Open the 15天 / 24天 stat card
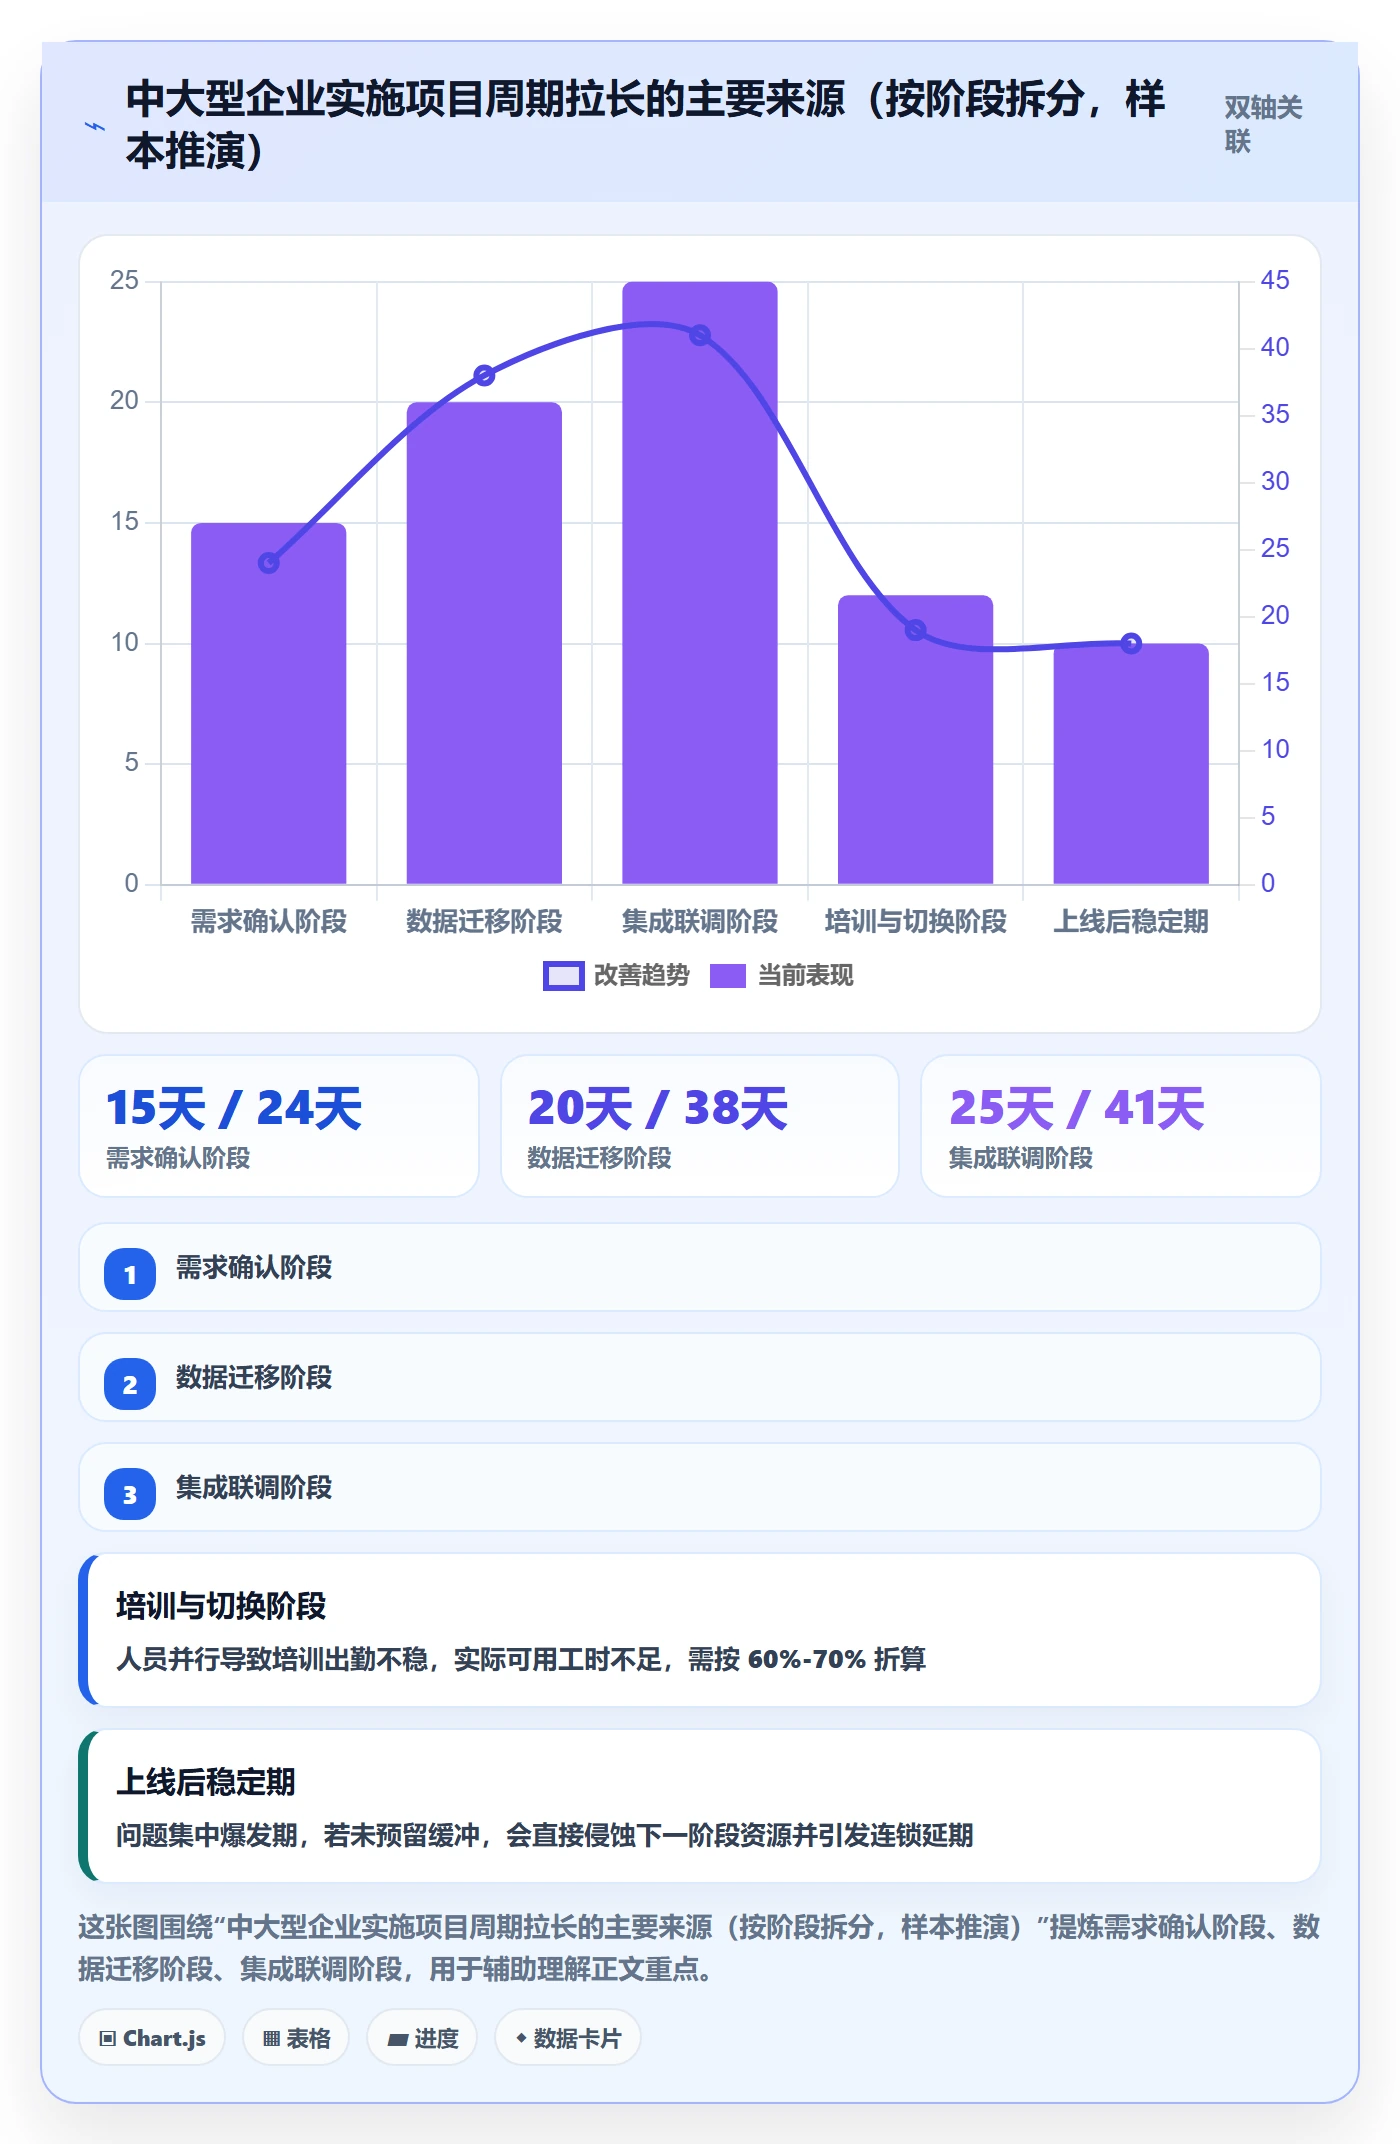1400x2144 pixels. pos(279,1126)
